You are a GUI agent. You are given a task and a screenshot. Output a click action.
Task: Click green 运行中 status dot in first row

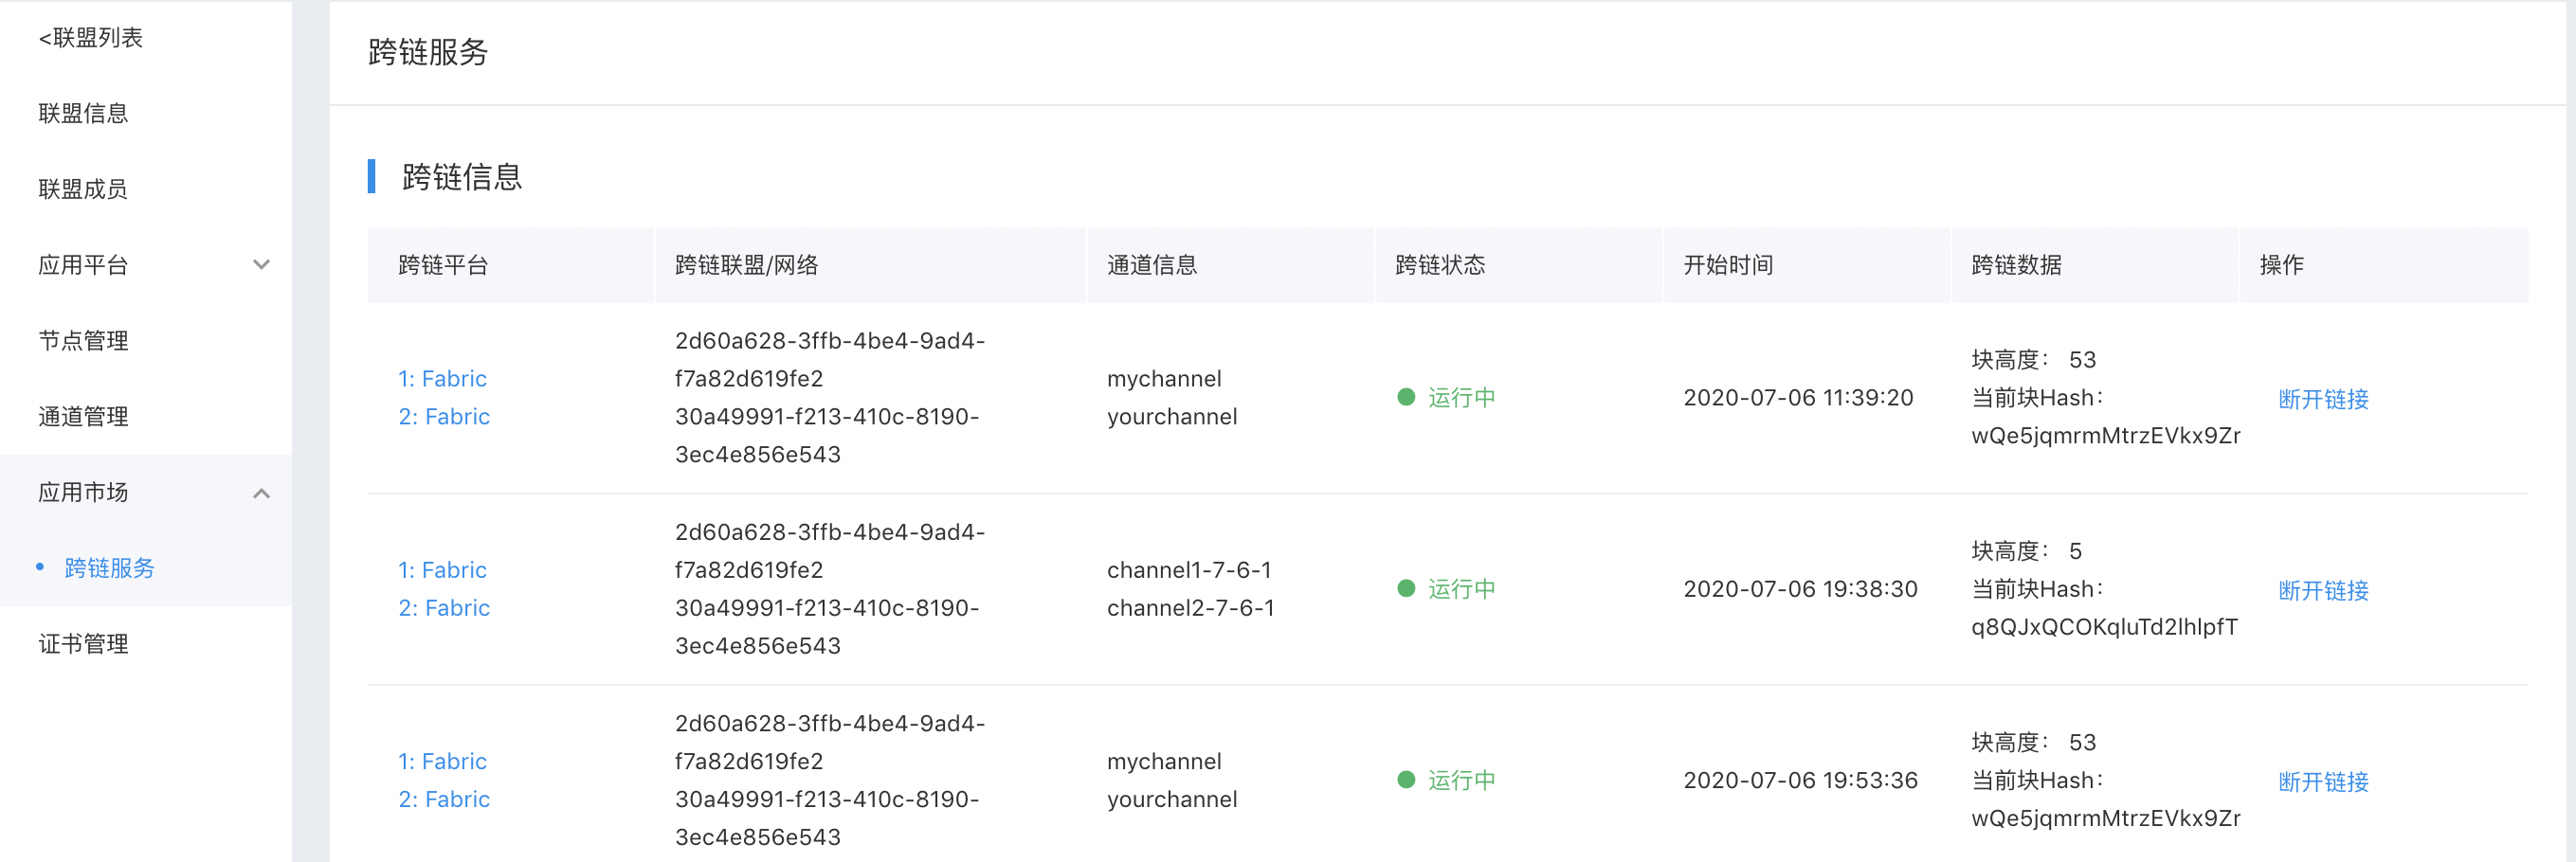click(1406, 397)
